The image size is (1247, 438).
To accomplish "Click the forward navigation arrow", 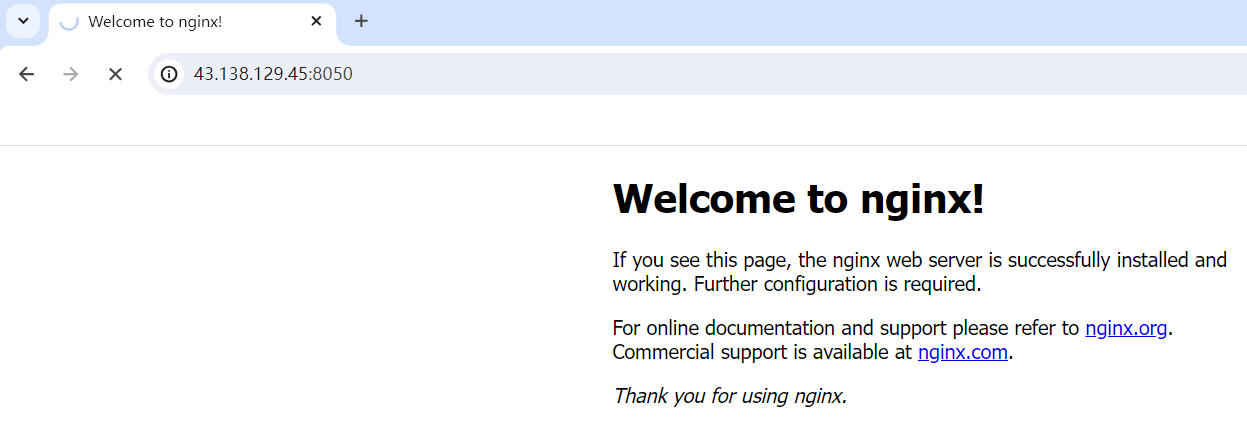I will pyautogui.click(x=71, y=74).
